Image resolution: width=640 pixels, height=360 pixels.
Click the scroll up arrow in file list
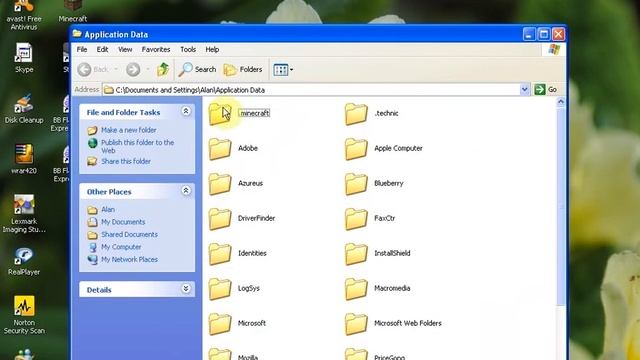tap(561, 102)
